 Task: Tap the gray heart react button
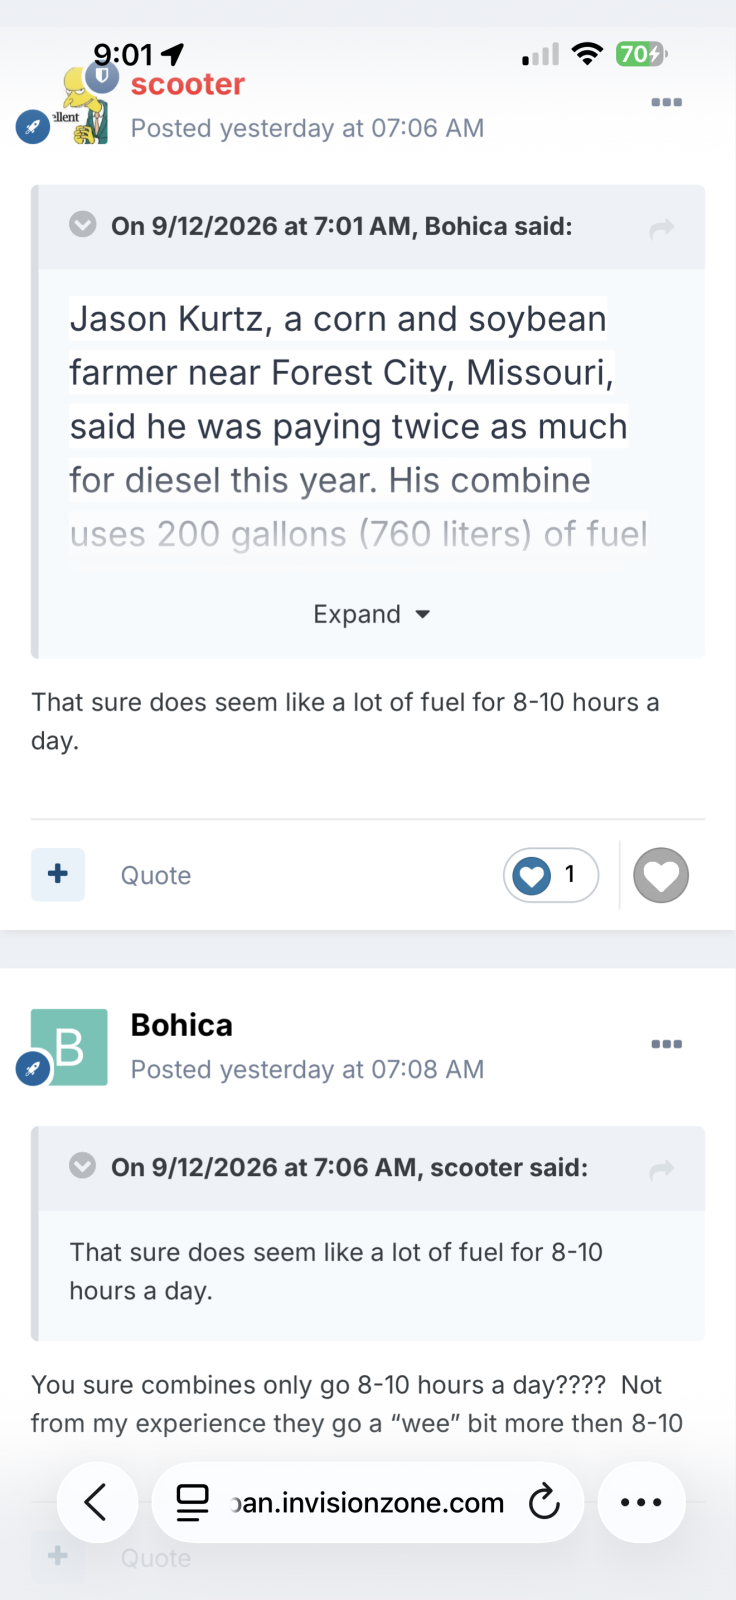pos(661,875)
